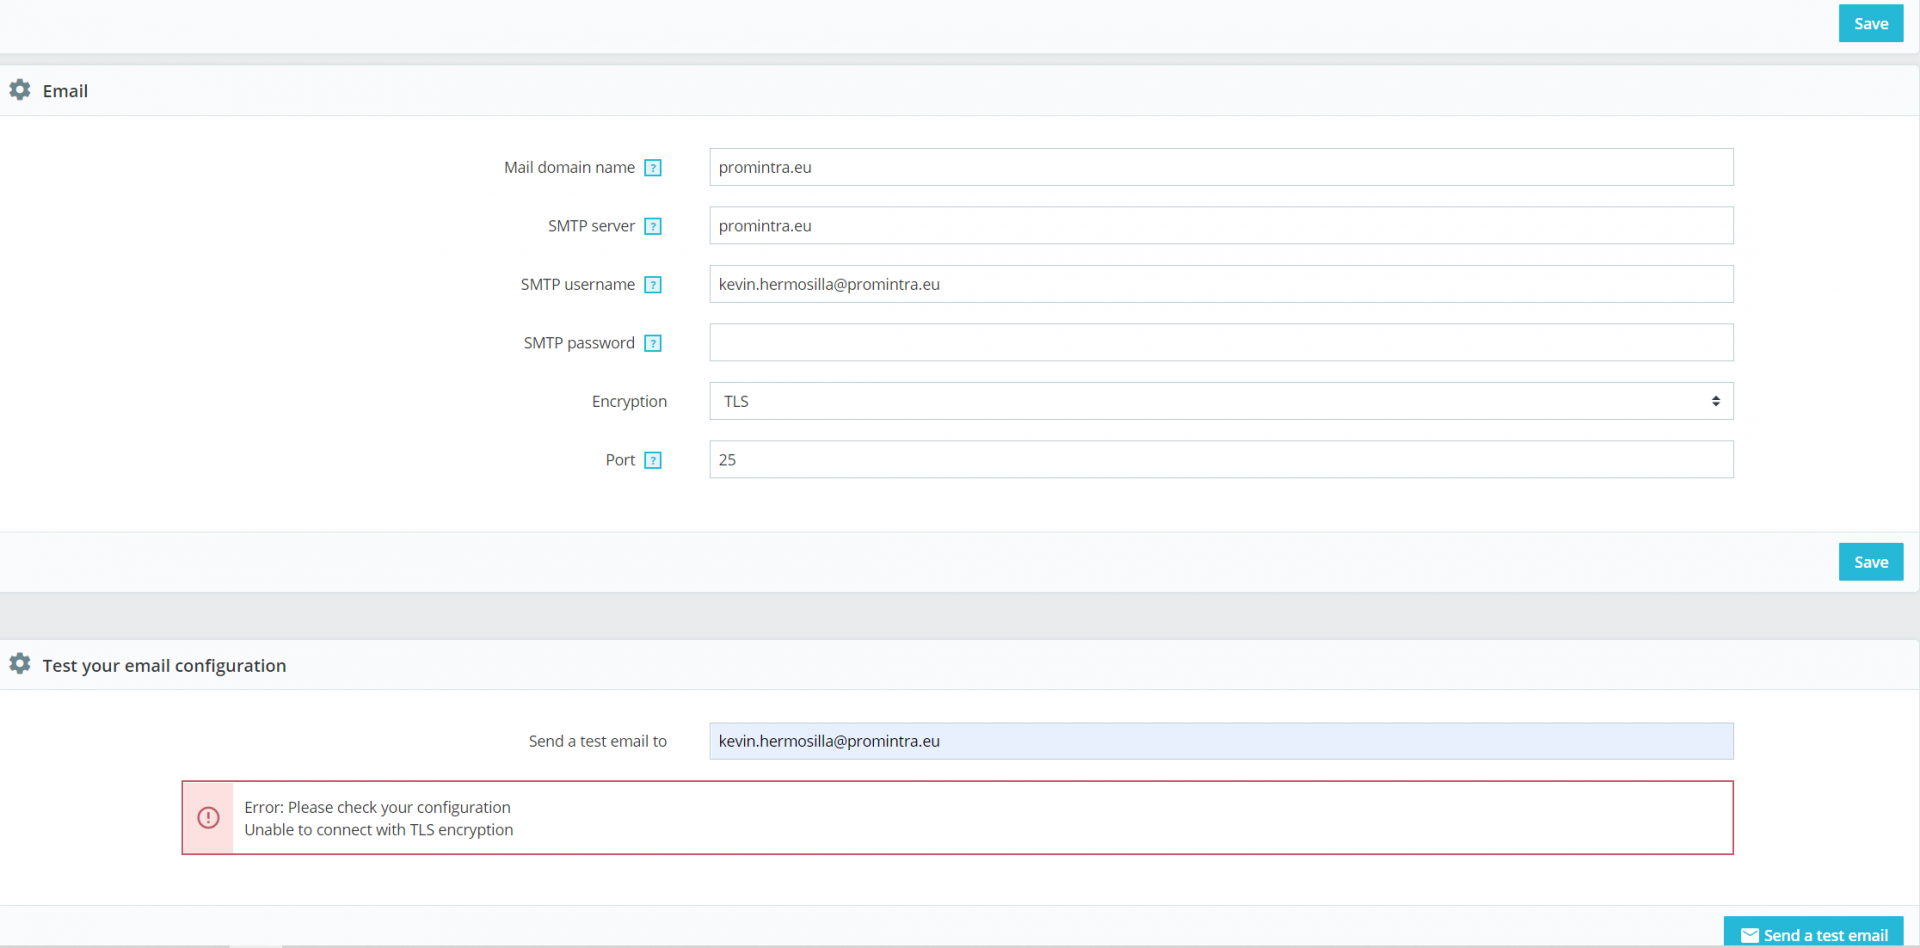The width and height of the screenshot is (1920, 948).
Task: Click the Encryption label
Action: click(629, 402)
